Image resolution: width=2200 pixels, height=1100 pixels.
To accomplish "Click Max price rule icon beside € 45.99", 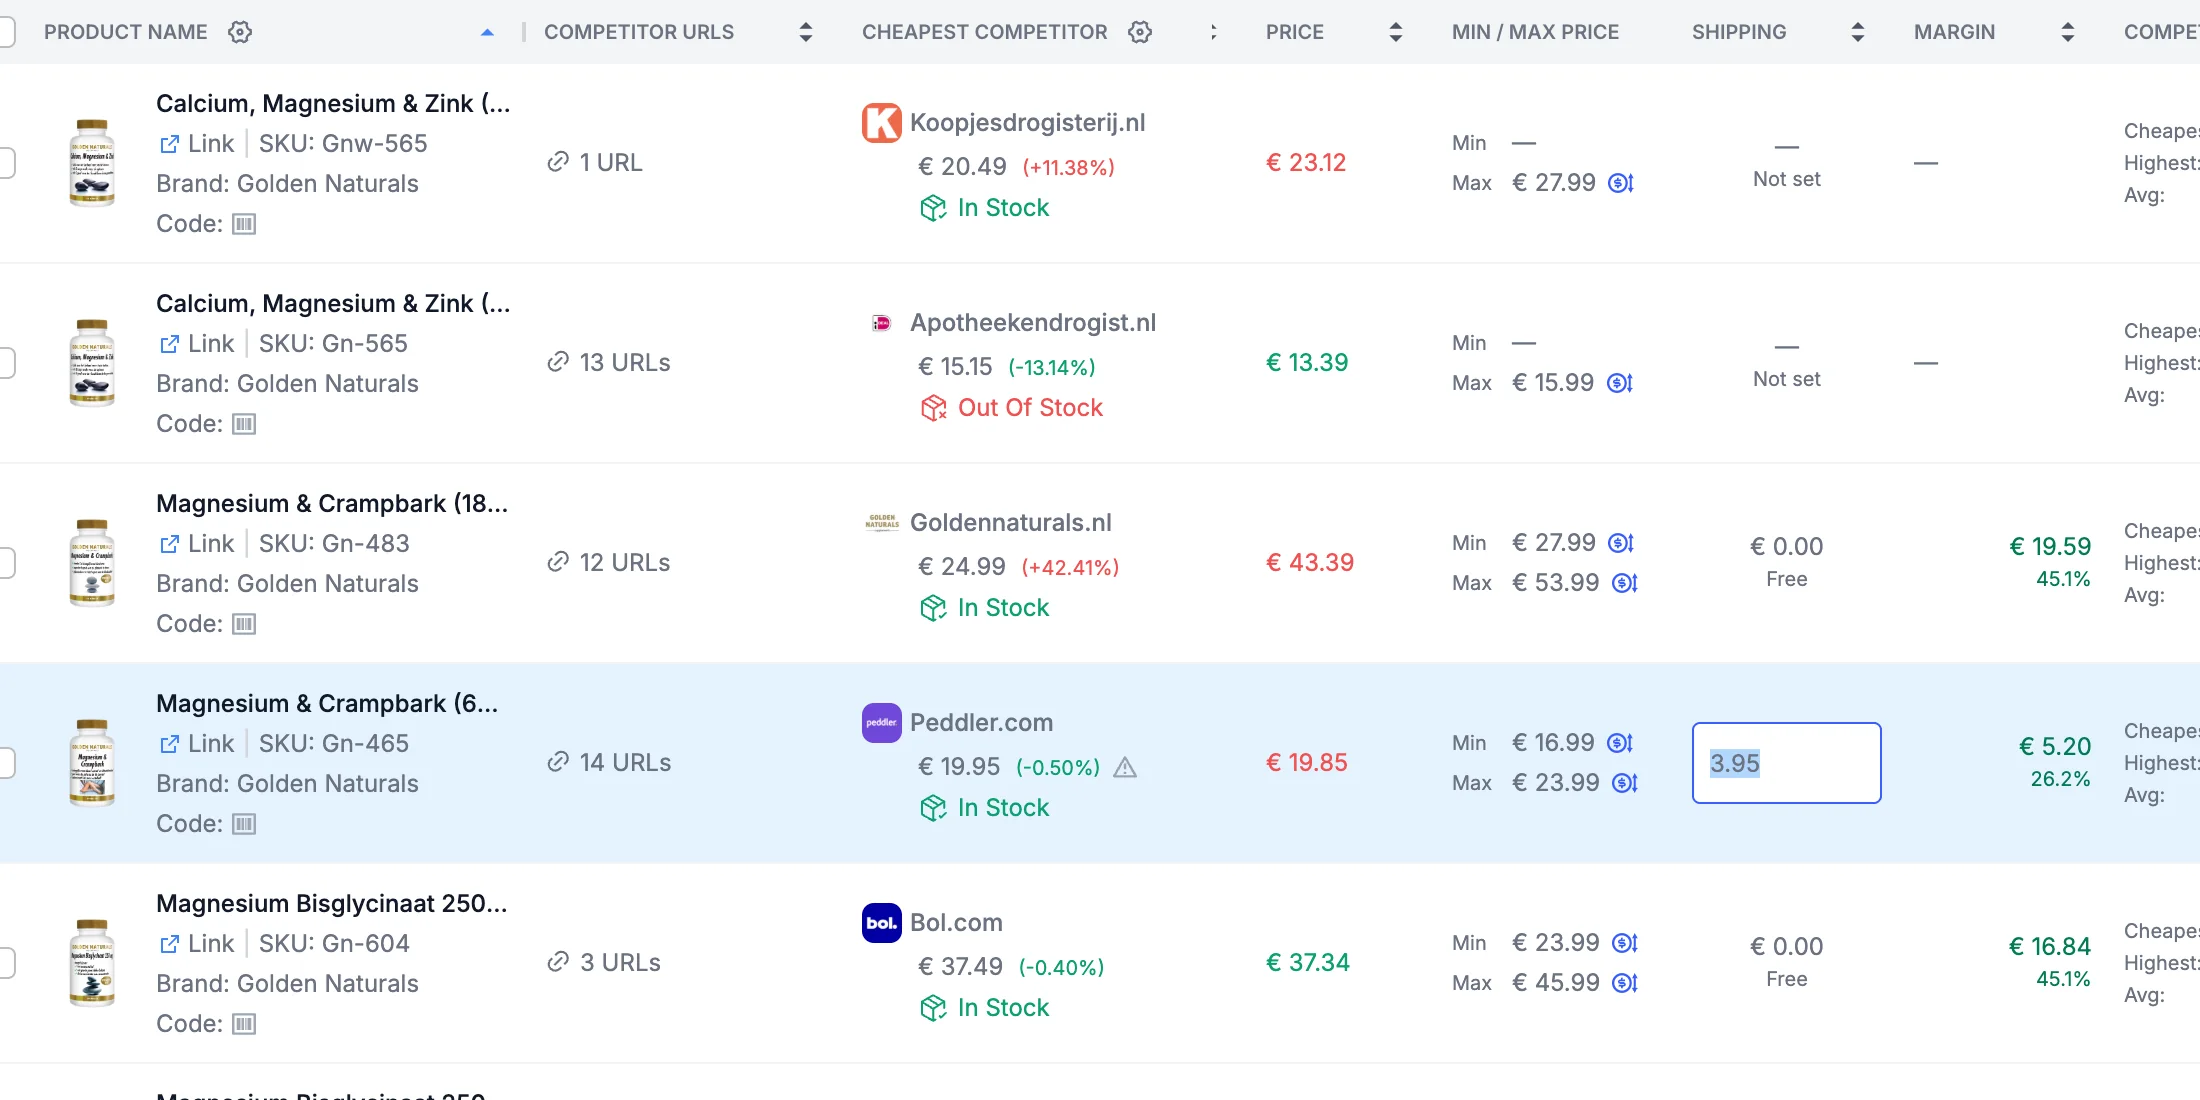I will pos(1625,983).
